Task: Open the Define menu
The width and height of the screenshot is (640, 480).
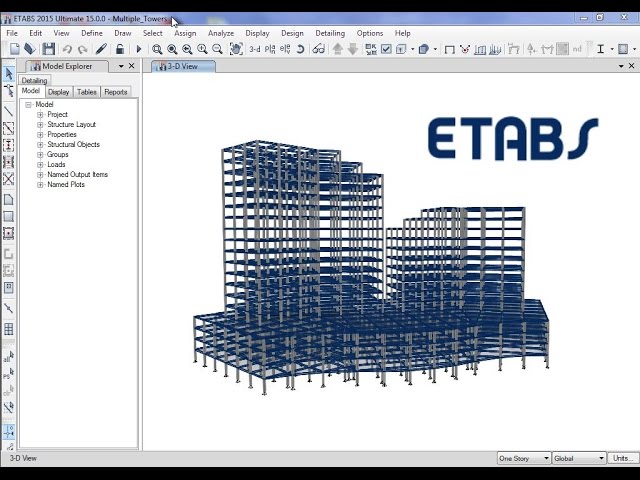Action: tap(92, 33)
